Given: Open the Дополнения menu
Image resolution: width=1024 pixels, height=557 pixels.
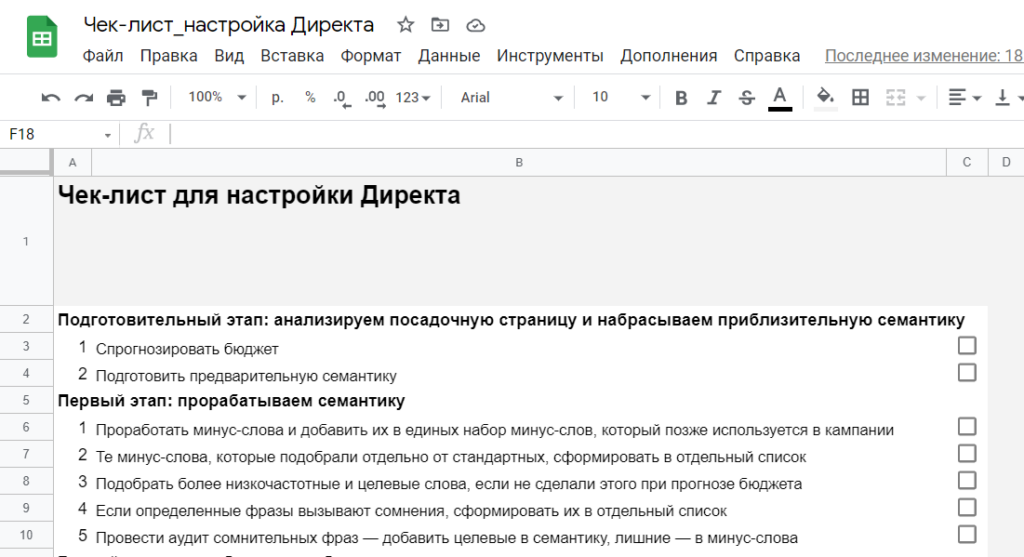Looking at the screenshot, I should (x=669, y=56).
